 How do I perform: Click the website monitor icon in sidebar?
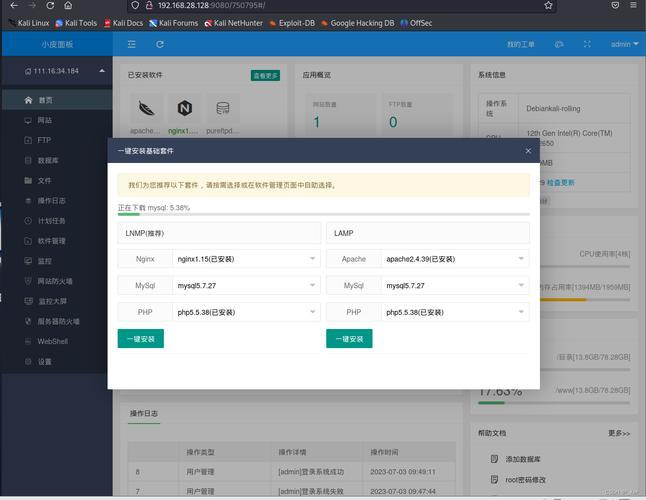point(28,120)
